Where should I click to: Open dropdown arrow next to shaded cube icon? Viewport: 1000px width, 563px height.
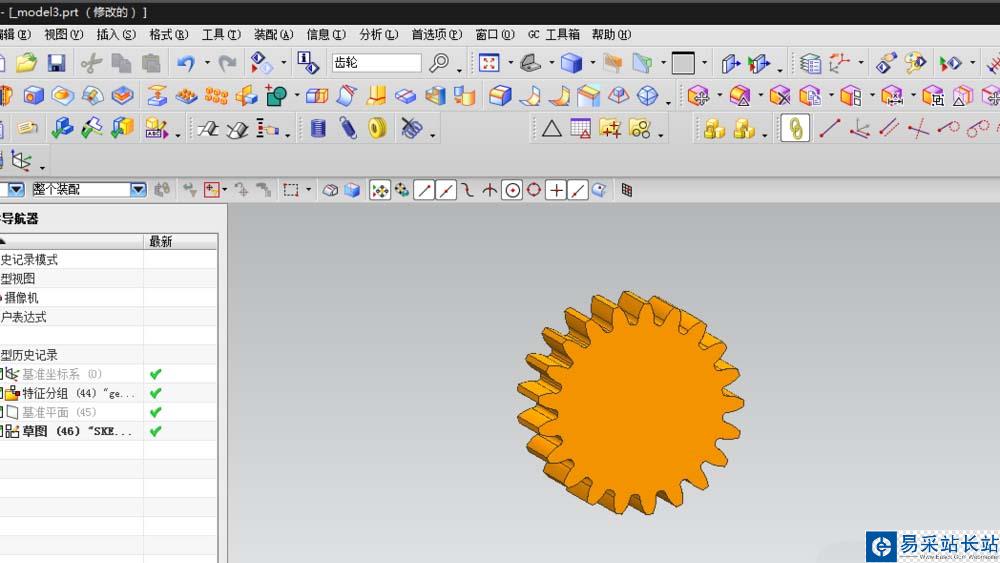(x=592, y=63)
